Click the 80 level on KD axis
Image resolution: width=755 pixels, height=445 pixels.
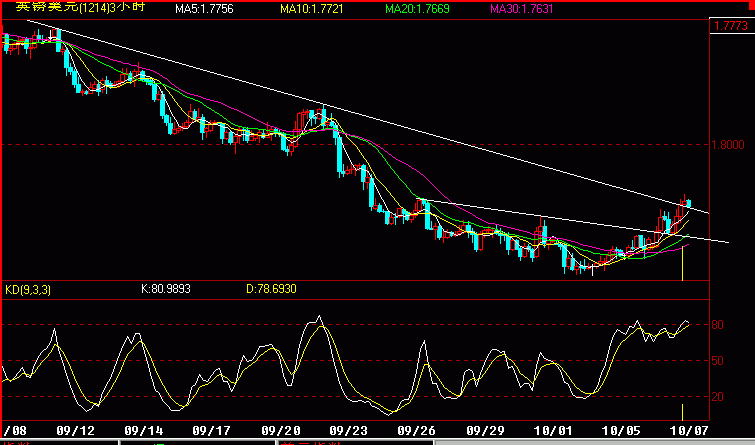(717, 325)
